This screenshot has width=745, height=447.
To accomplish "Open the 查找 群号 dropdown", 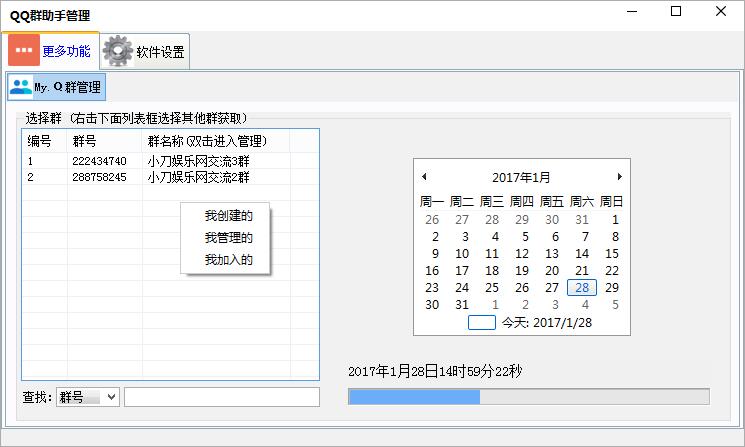I will pos(87,397).
